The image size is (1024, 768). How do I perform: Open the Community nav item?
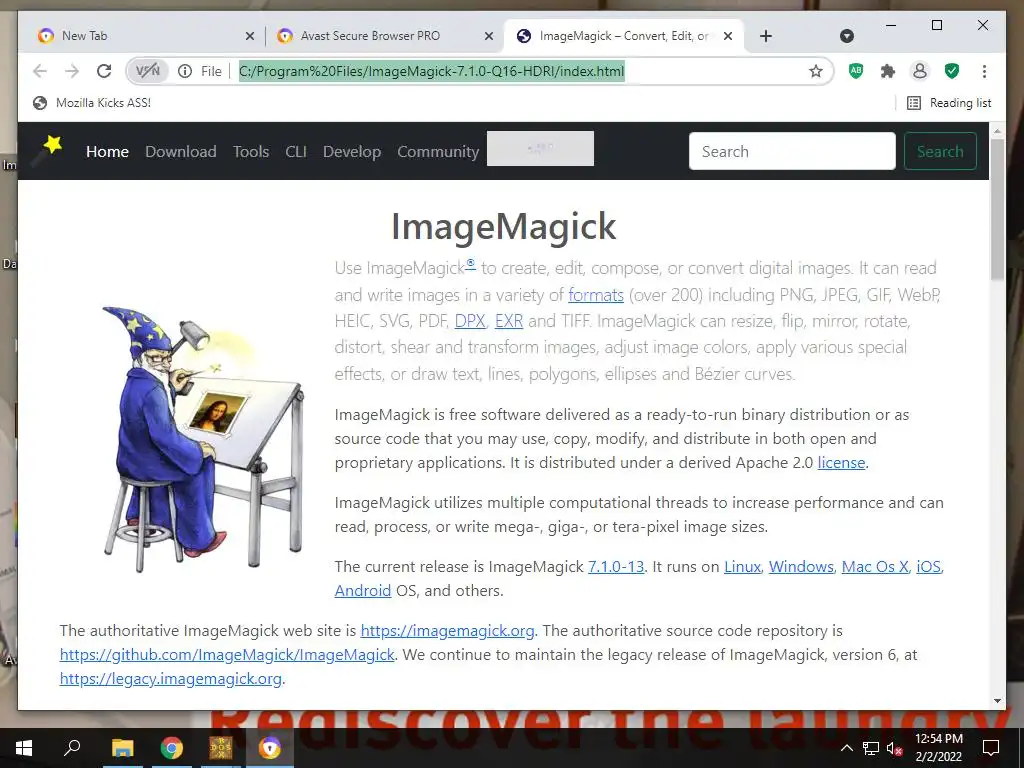pos(438,152)
